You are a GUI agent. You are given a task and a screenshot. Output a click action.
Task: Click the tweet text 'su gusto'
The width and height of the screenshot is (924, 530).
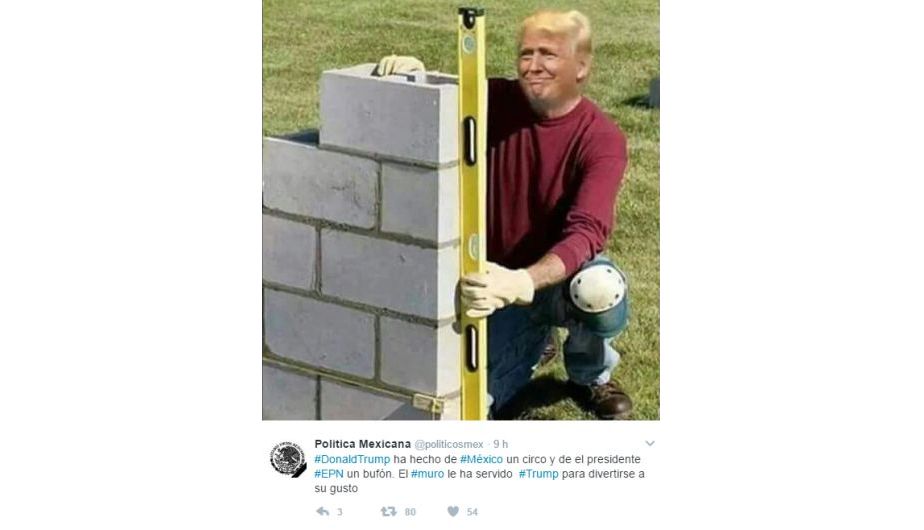pos(336,489)
